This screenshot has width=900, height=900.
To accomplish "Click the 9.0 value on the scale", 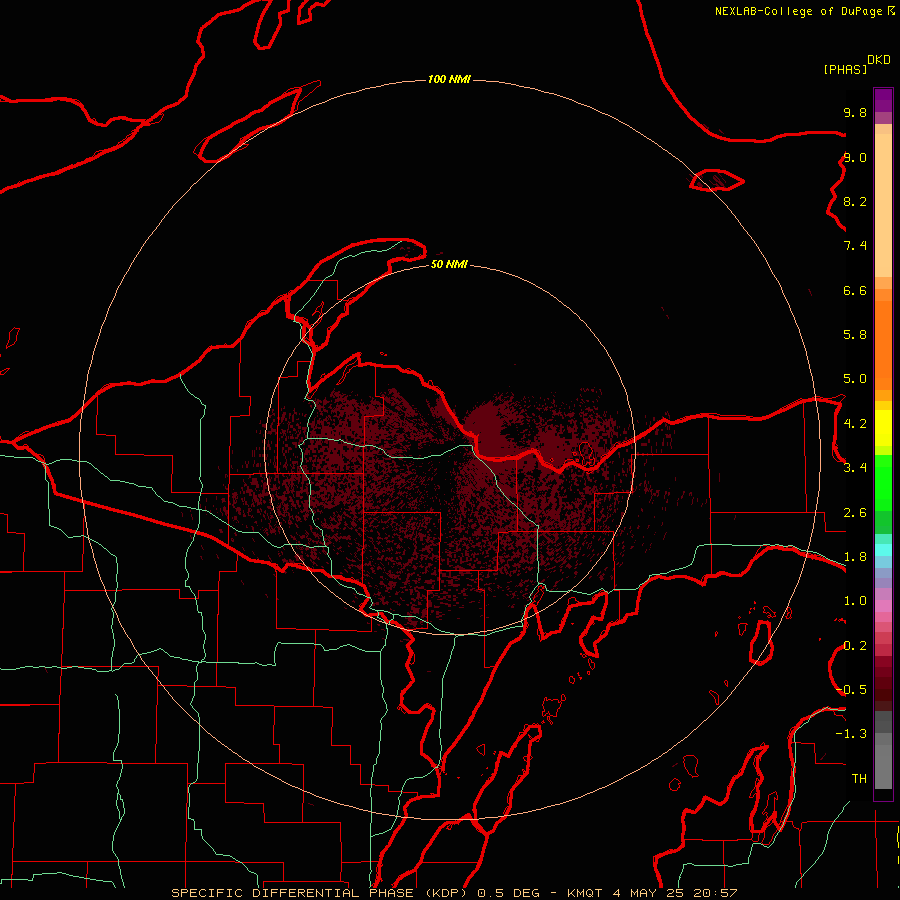I will [x=855, y=157].
